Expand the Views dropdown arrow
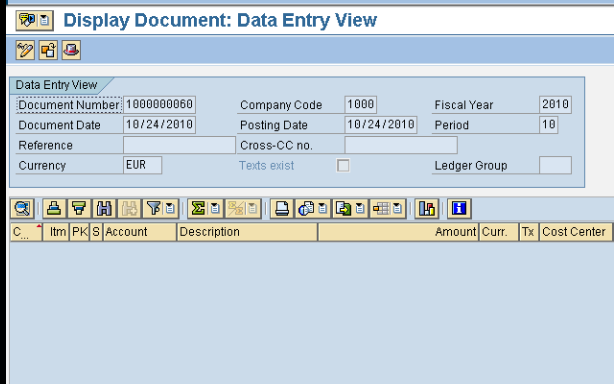The image size is (614, 384). tap(323, 208)
